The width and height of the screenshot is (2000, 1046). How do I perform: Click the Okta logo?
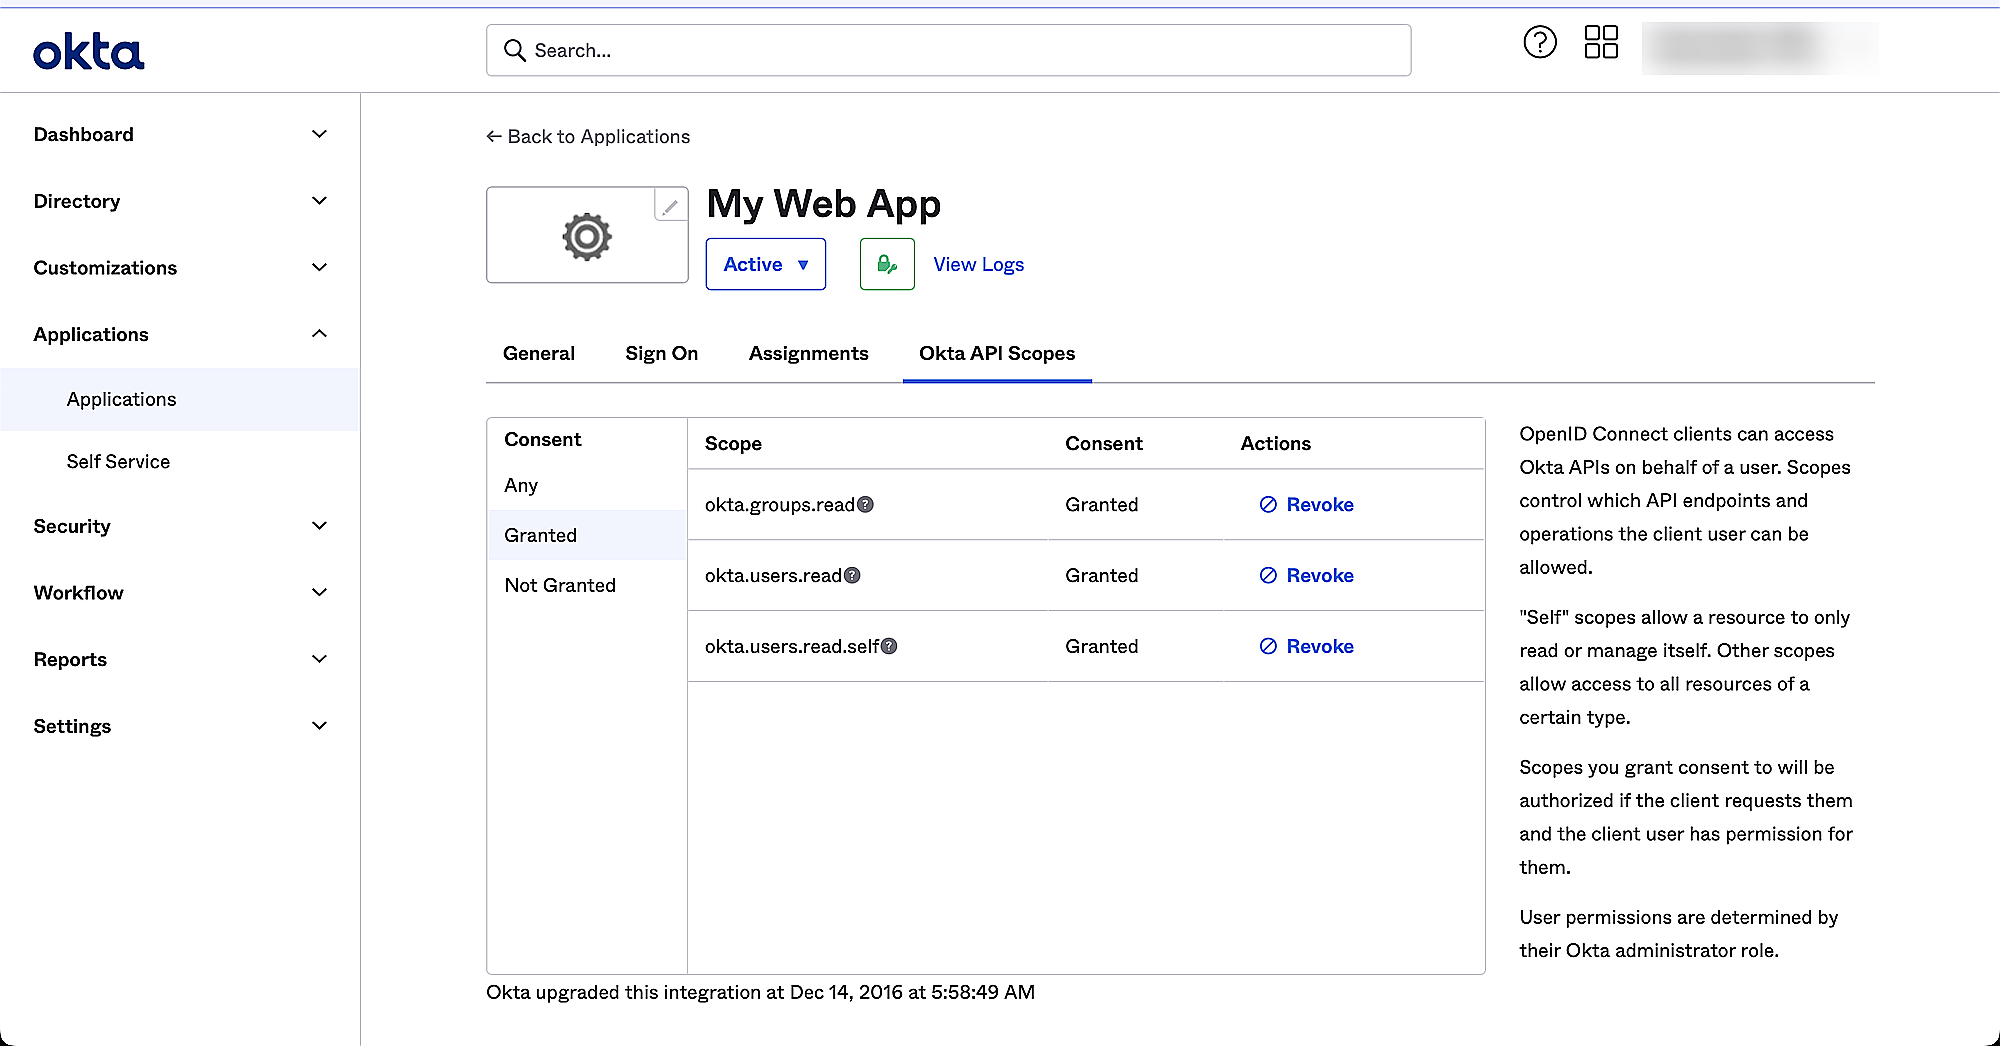[89, 52]
